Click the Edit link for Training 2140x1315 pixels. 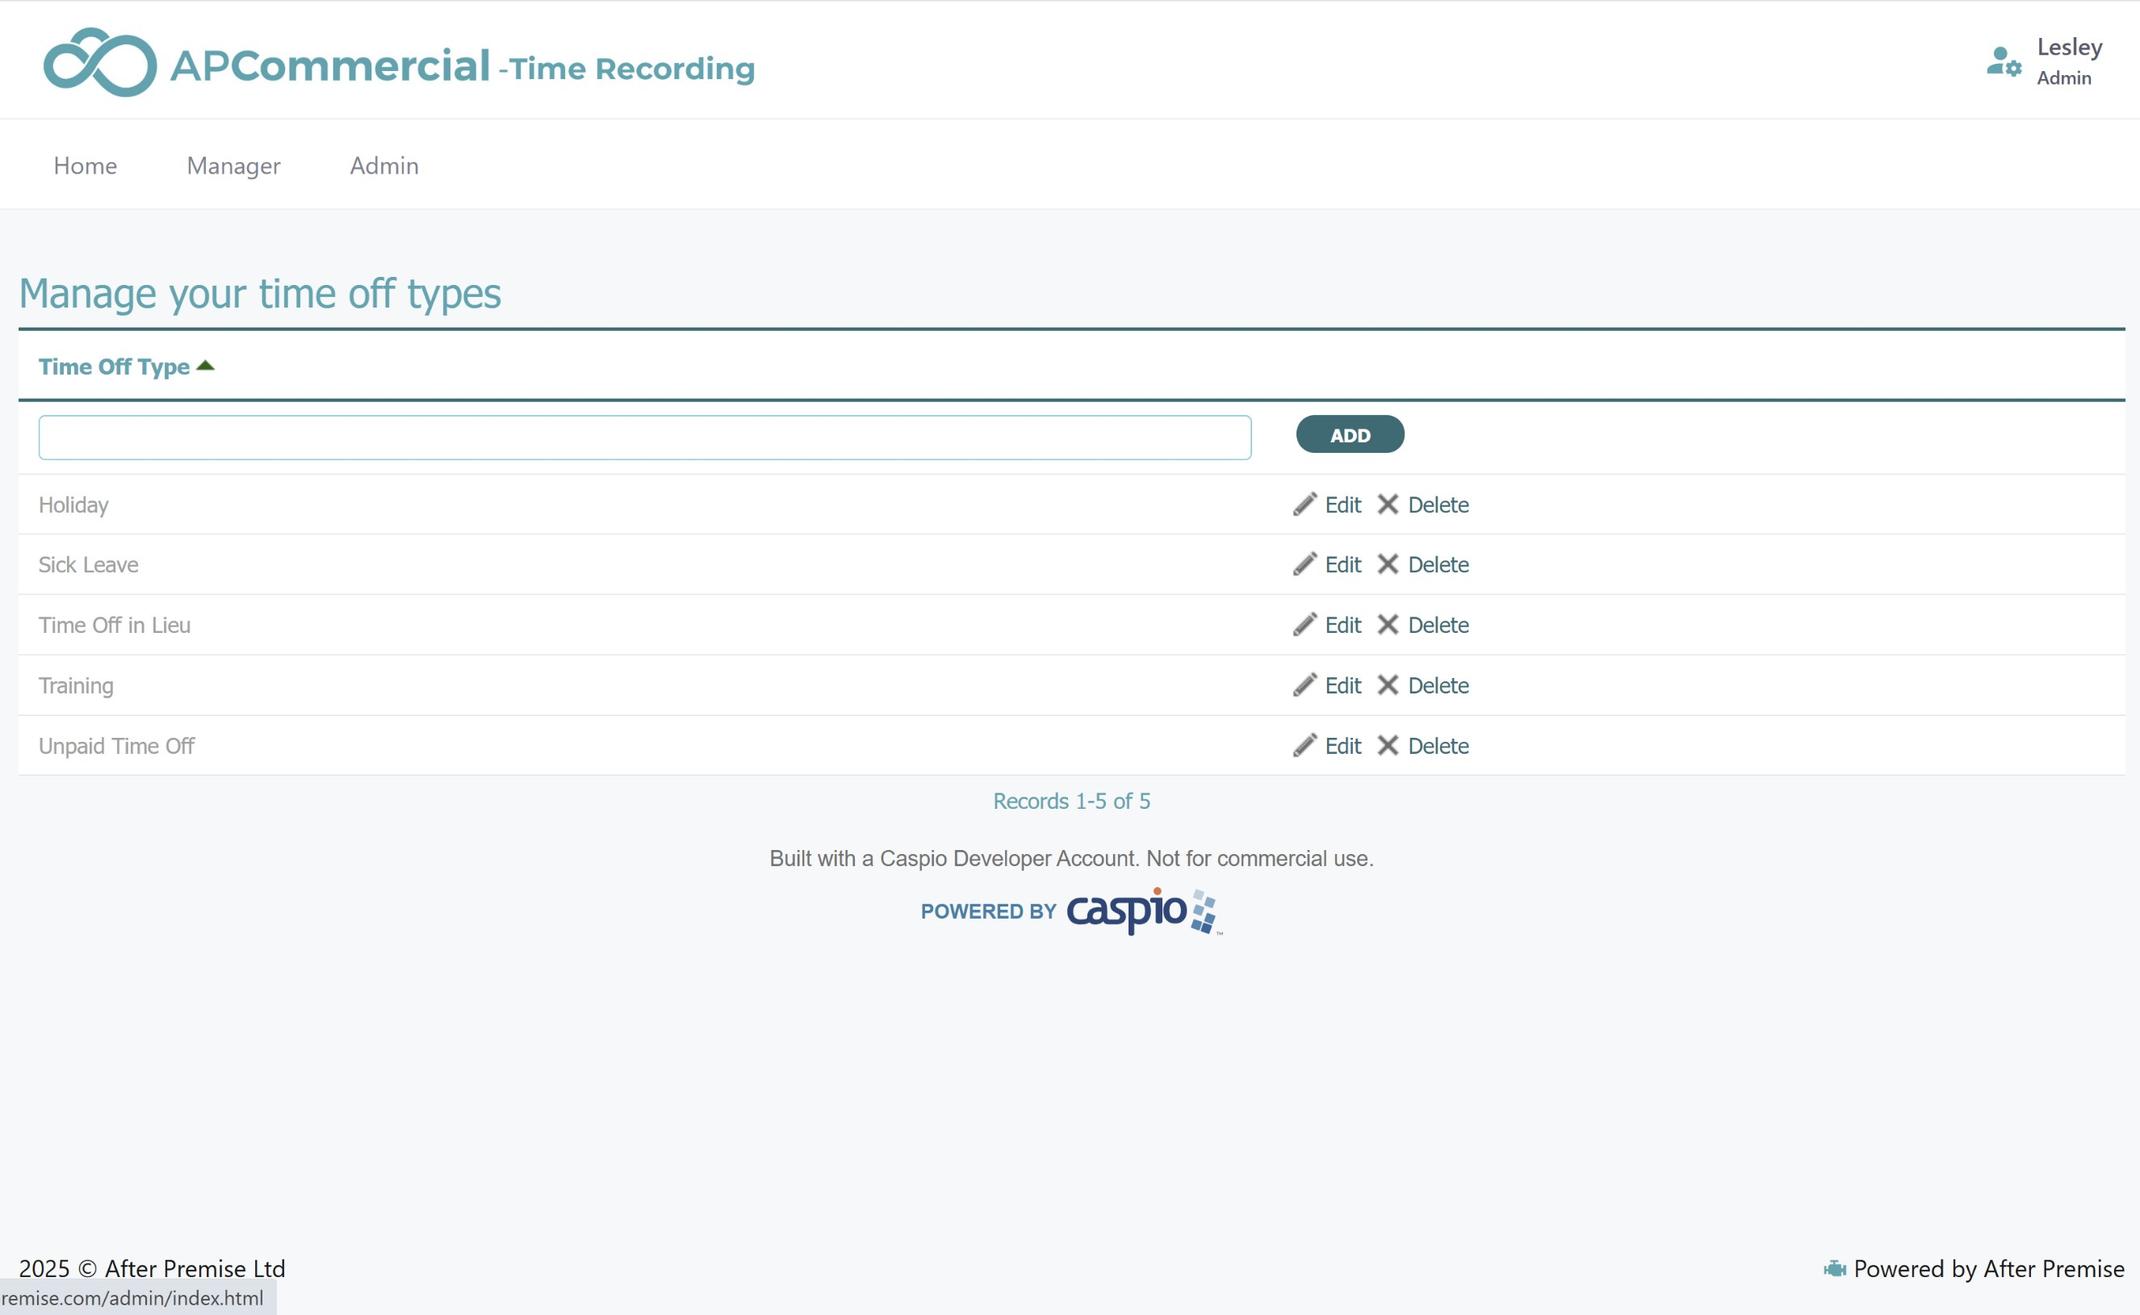click(x=1343, y=685)
